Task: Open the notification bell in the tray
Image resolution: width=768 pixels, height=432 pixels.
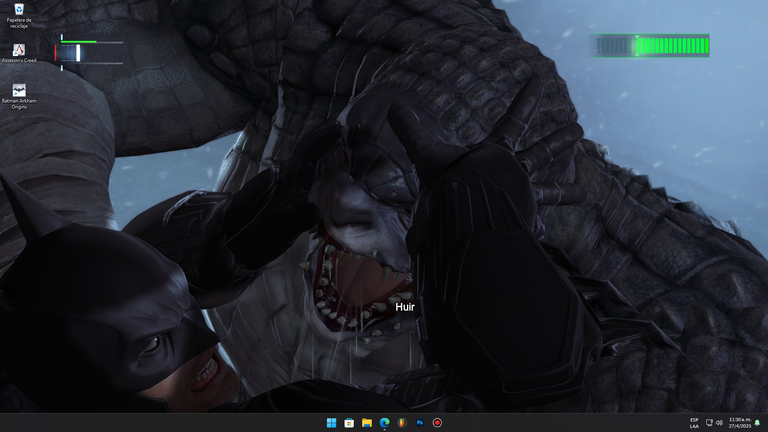Action: (757, 423)
